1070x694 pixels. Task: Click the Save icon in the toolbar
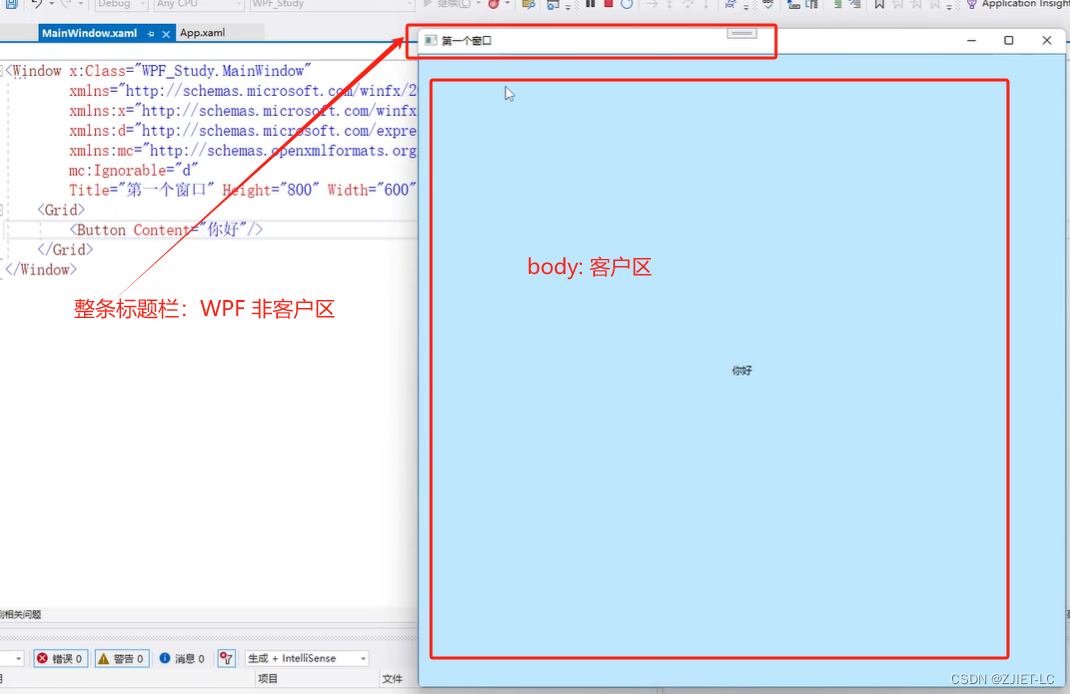click(x=9, y=5)
